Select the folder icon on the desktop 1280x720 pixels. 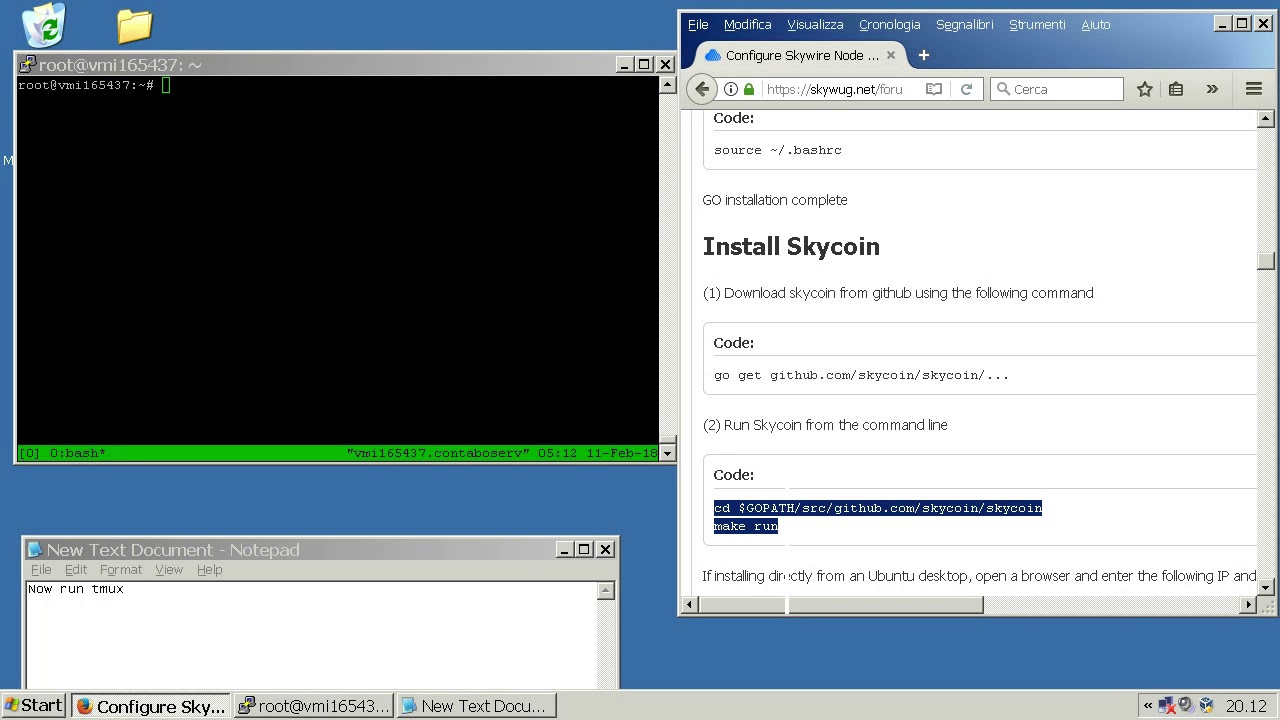tap(134, 25)
